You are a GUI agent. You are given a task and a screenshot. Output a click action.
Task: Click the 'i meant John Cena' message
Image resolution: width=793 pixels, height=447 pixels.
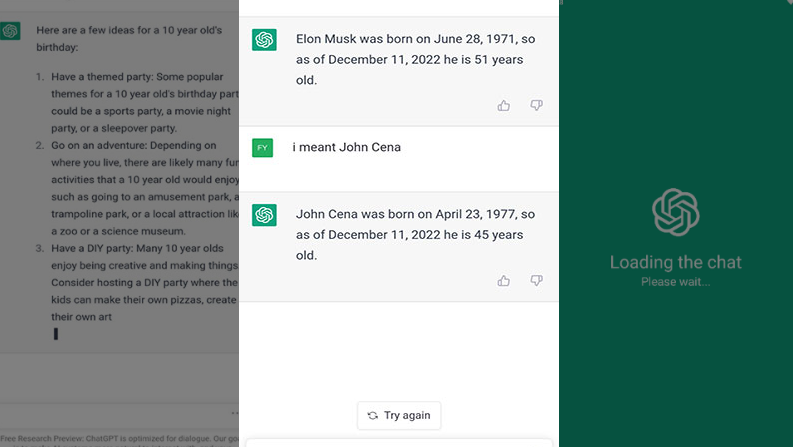tap(346, 147)
